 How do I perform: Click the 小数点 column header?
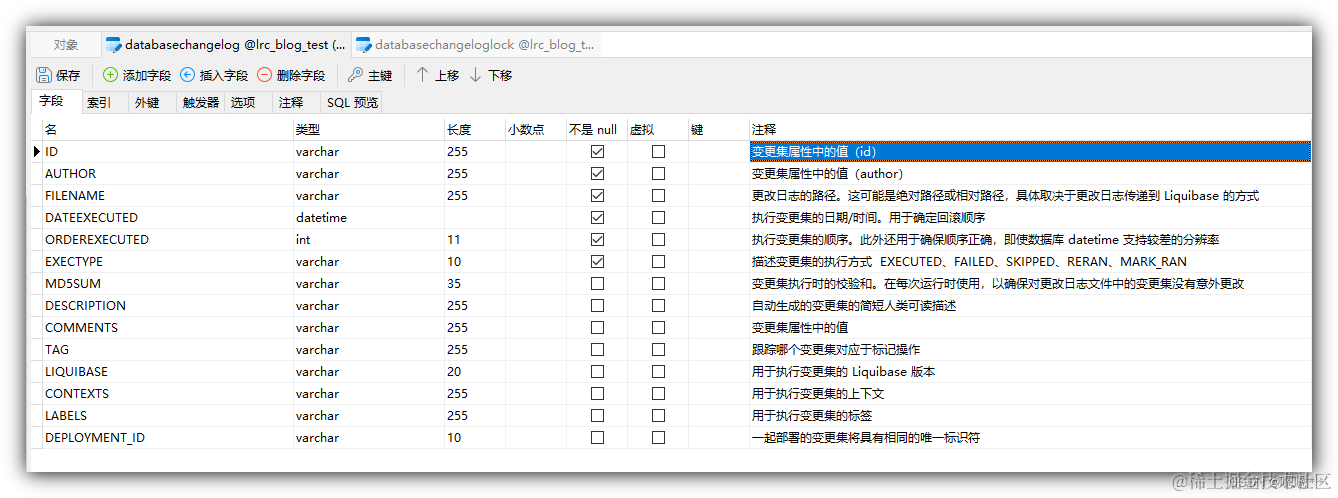point(535,130)
